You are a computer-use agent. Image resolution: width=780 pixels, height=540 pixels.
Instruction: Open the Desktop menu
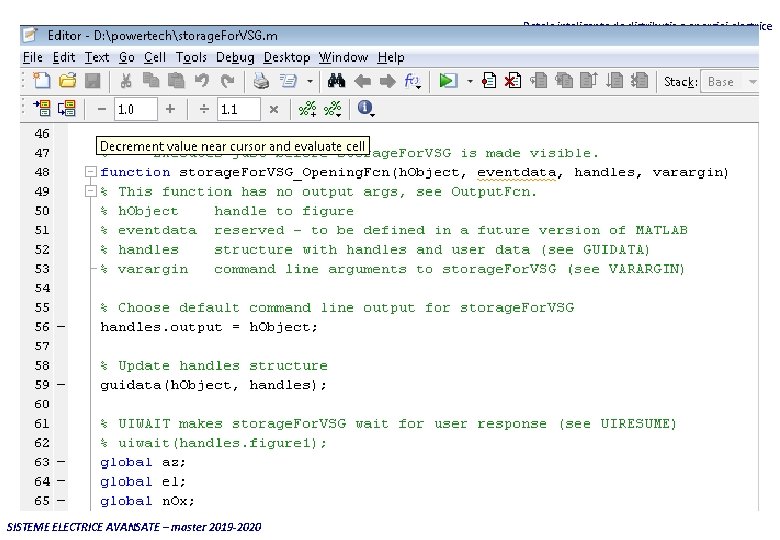(x=287, y=58)
